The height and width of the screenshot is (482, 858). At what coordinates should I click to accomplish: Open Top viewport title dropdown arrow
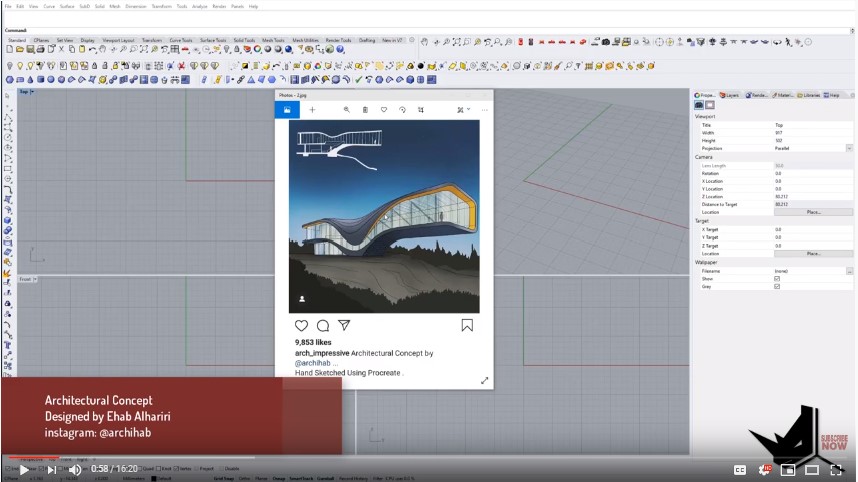pos(32,92)
